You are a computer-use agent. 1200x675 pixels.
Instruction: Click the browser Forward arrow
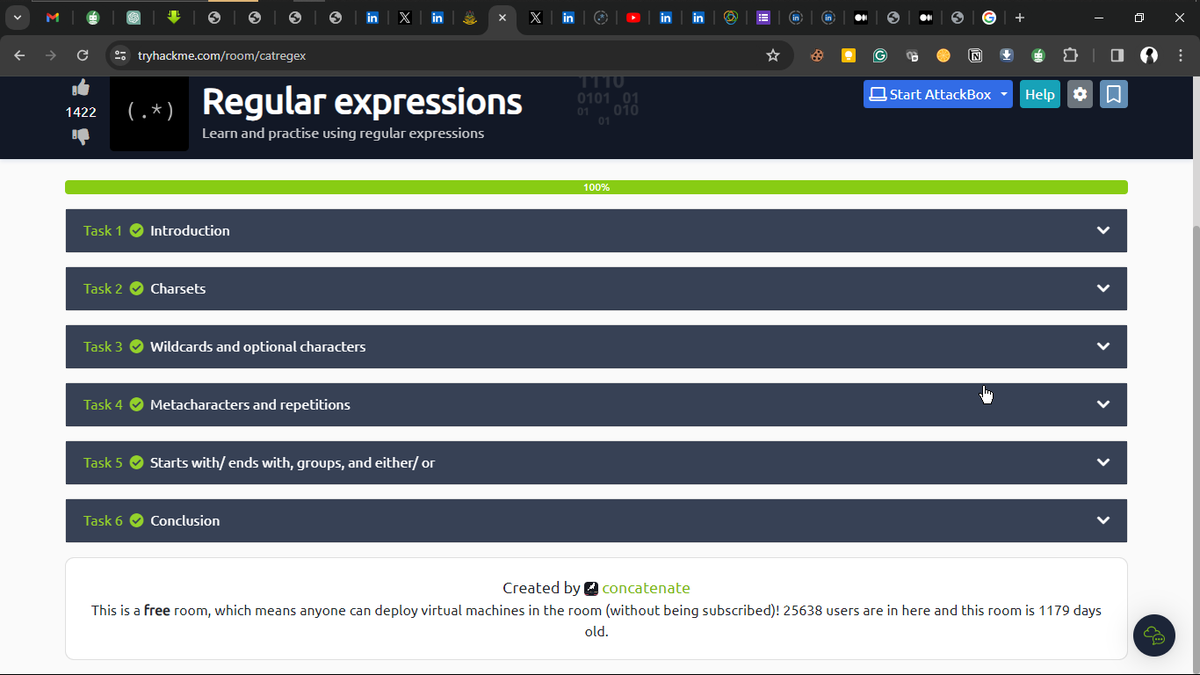tap(51, 56)
